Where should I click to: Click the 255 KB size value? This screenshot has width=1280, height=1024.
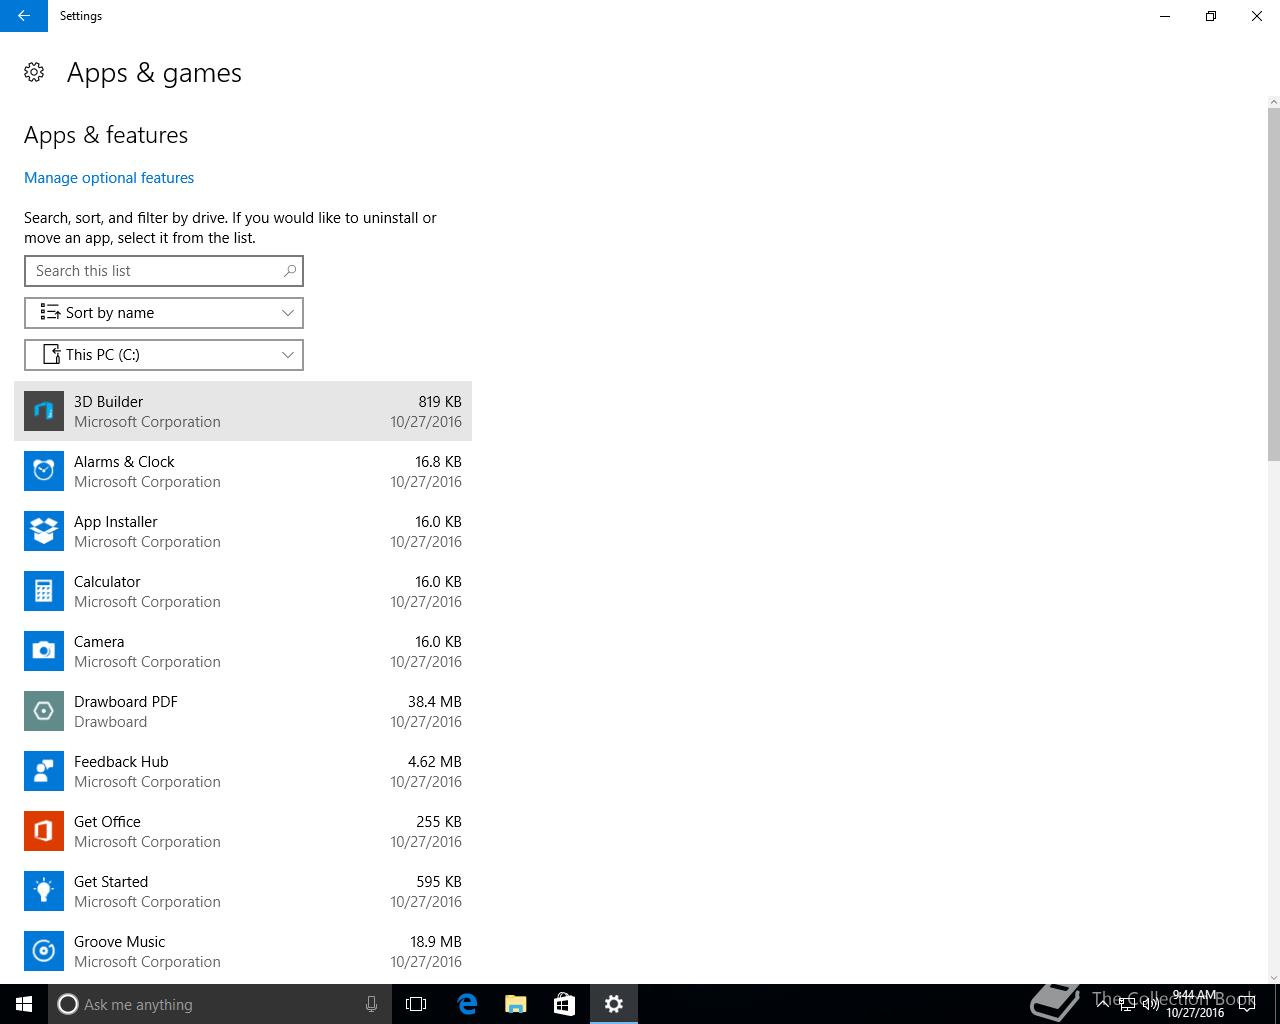pos(439,821)
